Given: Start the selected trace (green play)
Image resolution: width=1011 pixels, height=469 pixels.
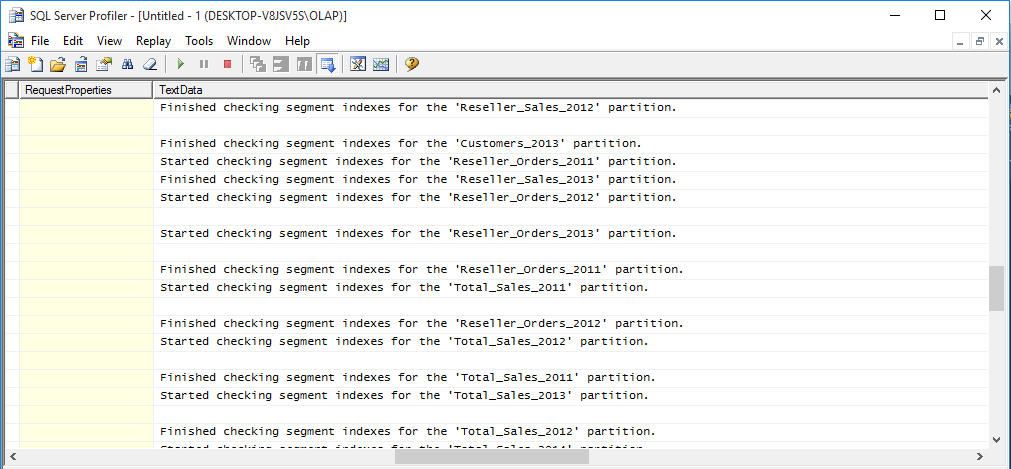Looking at the screenshot, I should [x=181, y=65].
